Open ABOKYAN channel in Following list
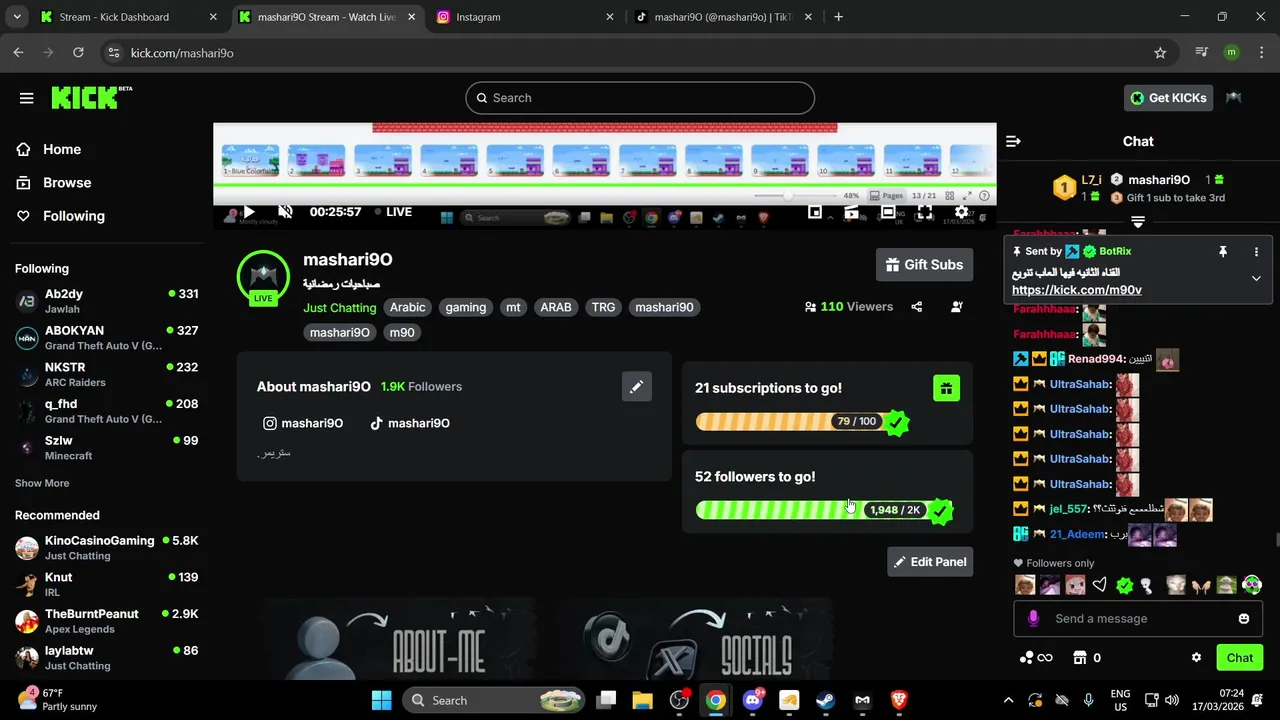 pos(106,337)
